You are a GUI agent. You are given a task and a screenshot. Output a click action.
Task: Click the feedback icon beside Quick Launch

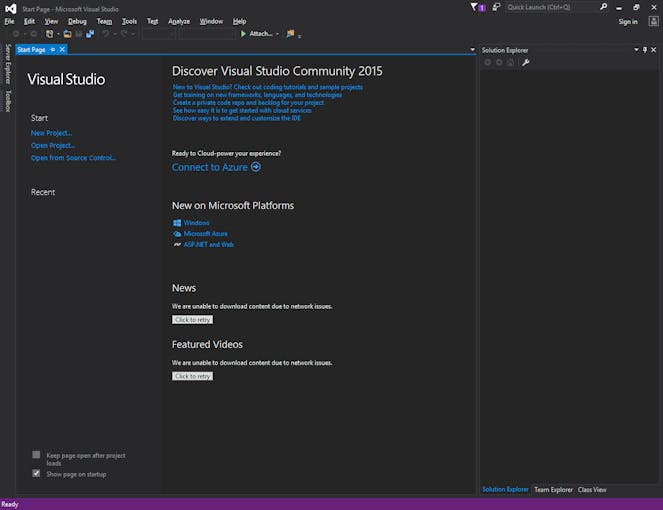(496, 7)
